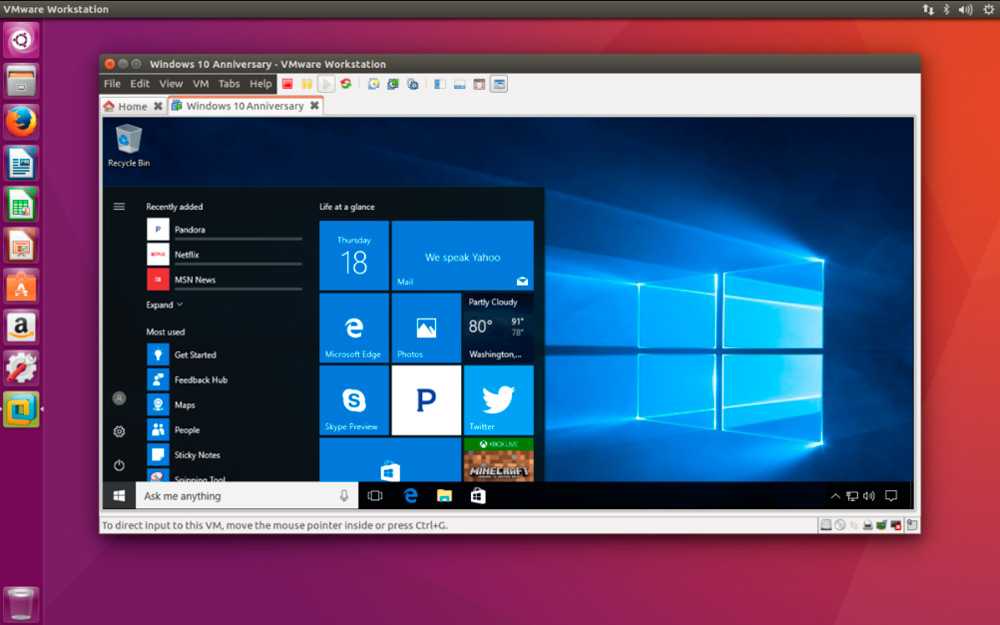Open the Twitter tile in Start menu
The image size is (1000, 625).
[x=498, y=400]
